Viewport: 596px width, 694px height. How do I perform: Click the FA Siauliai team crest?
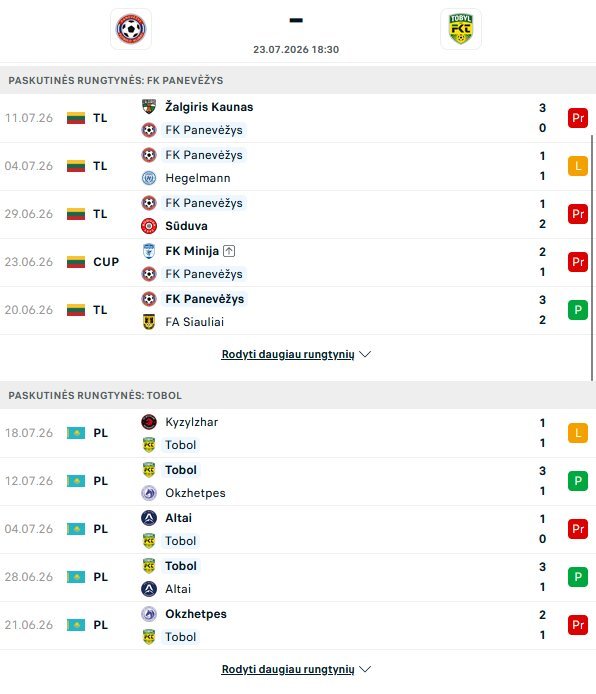click(x=149, y=322)
